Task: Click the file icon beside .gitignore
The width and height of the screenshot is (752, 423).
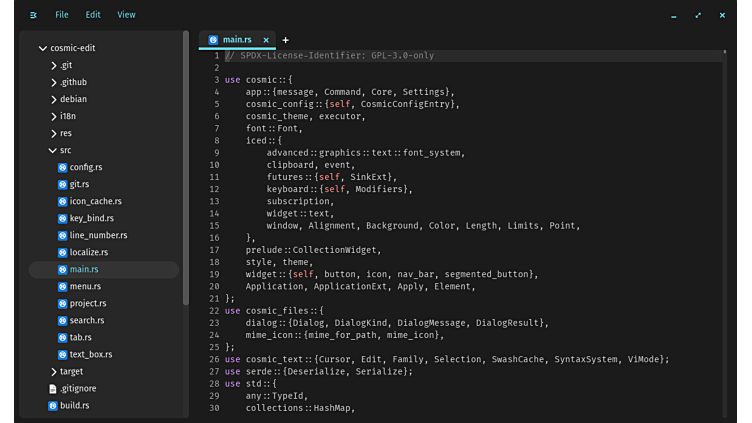Action: pyautogui.click(x=52, y=389)
